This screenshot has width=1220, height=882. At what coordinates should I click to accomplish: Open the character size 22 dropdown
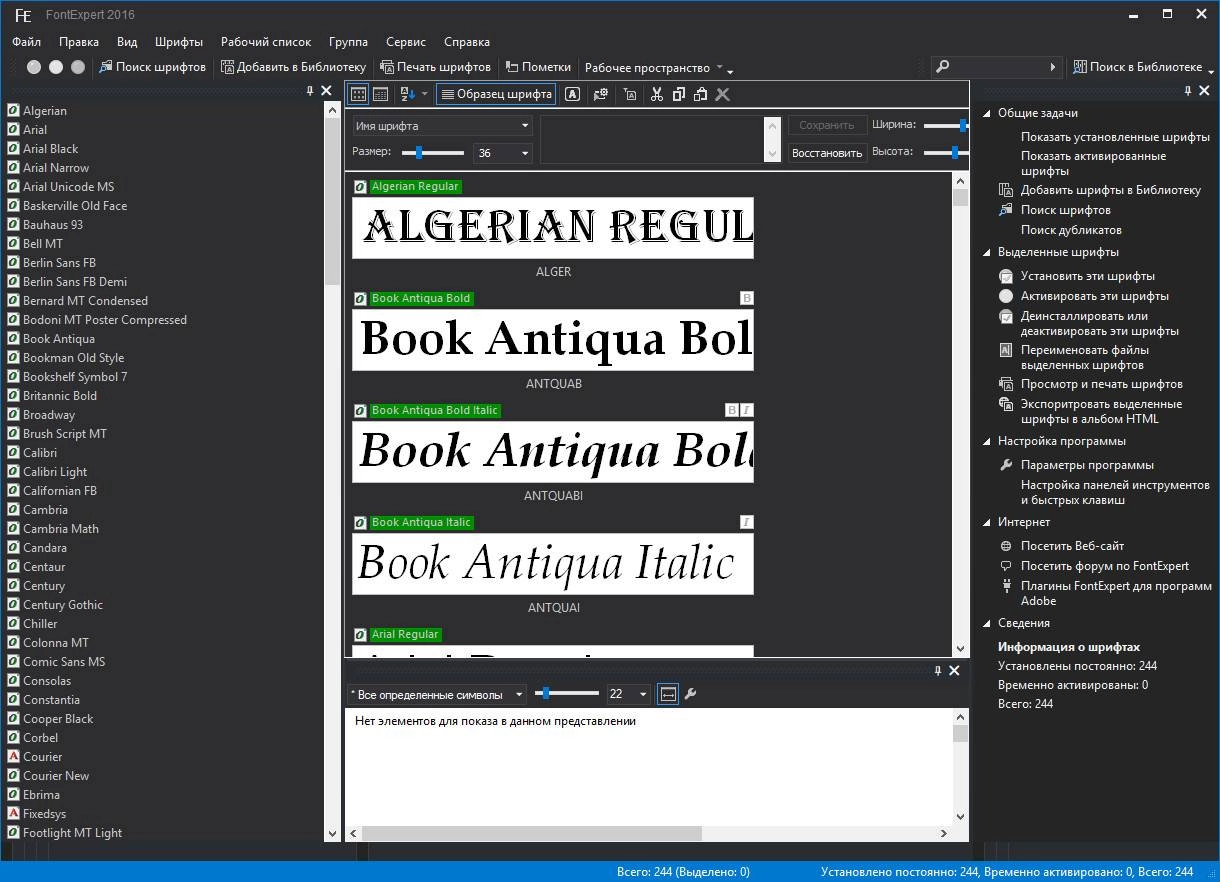pos(629,693)
